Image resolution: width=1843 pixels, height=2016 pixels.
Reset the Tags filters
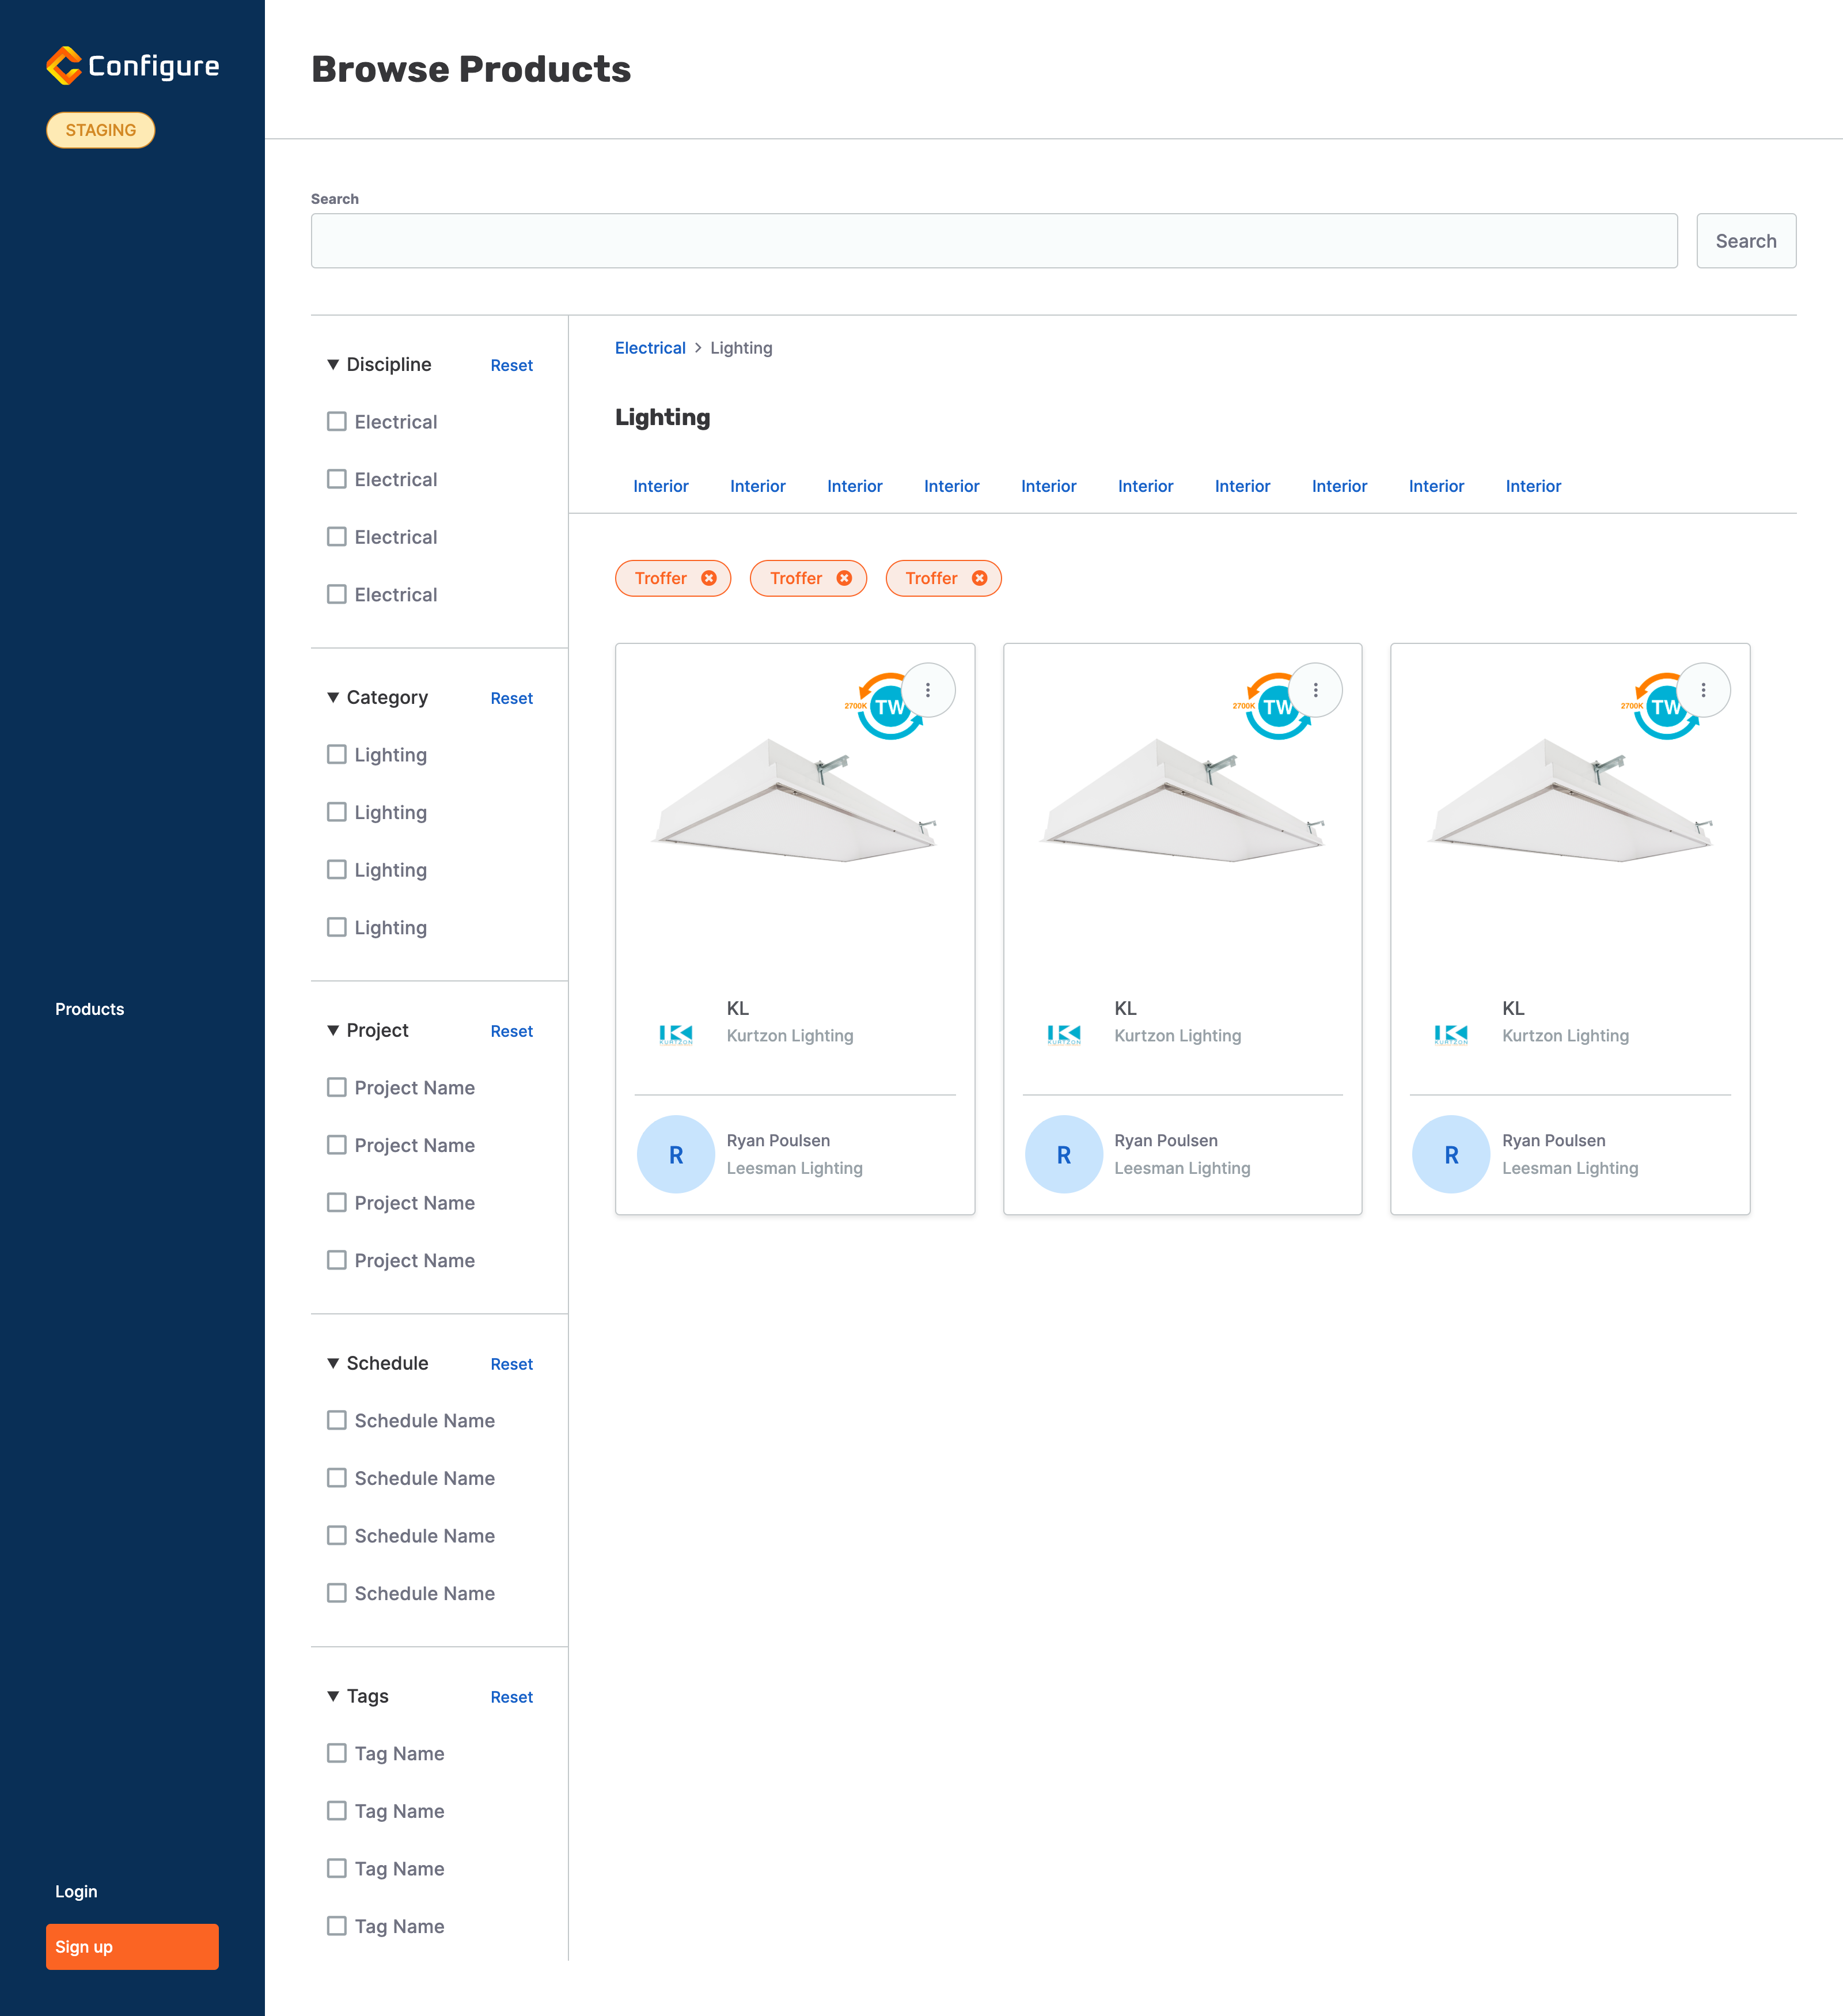click(511, 1698)
